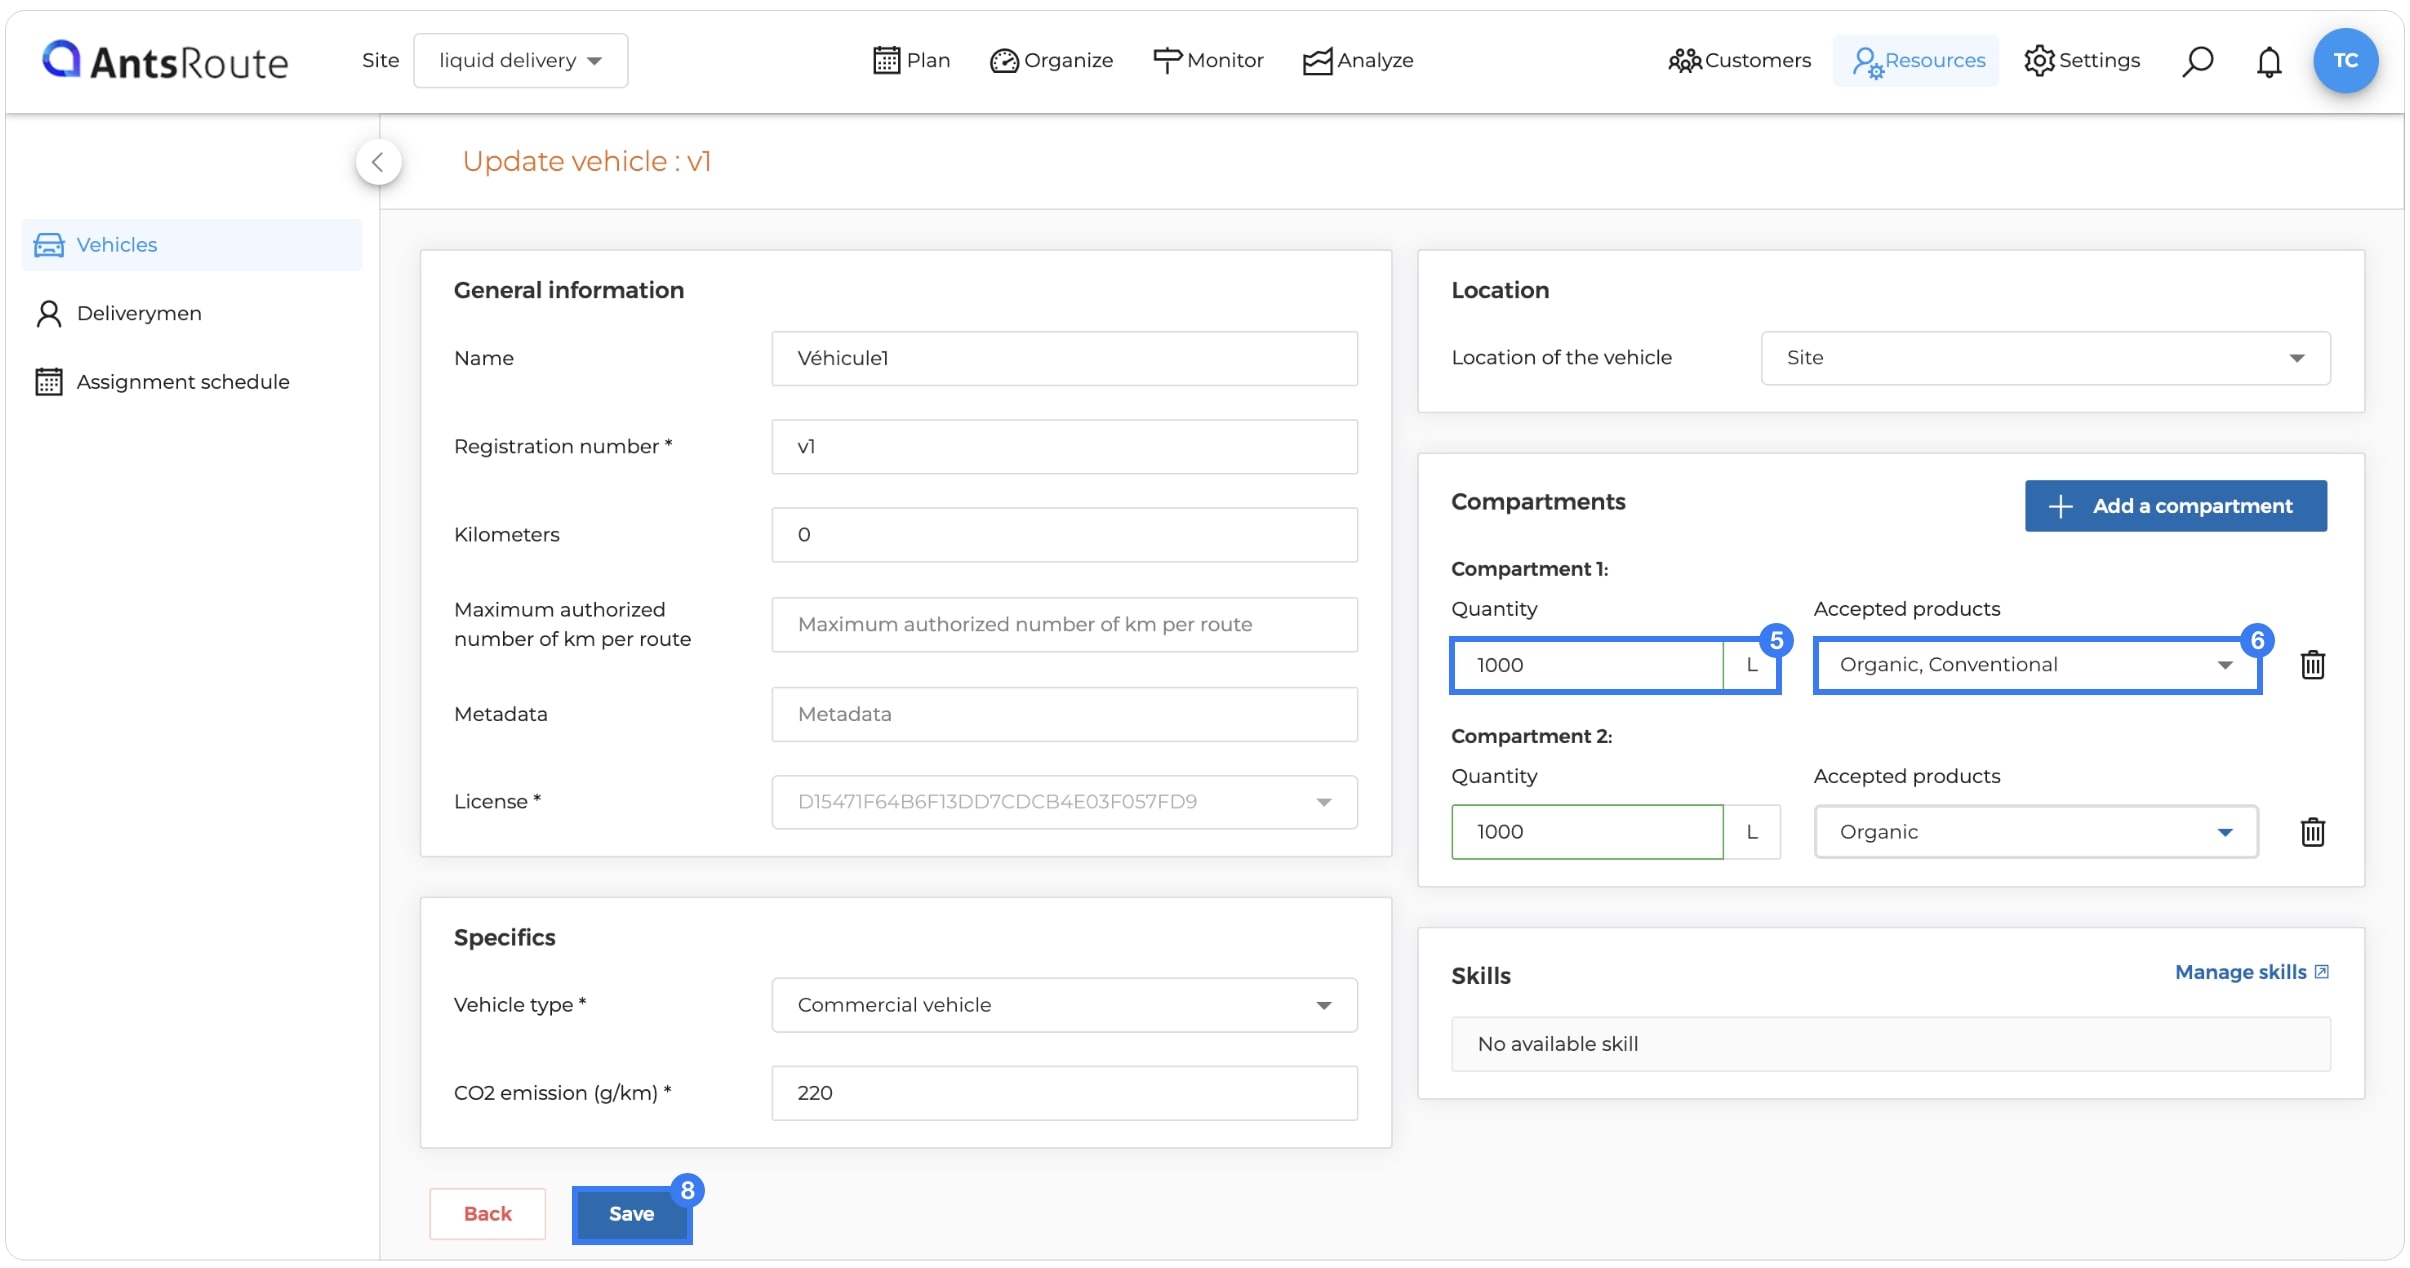2410x1268 pixels.
Task: Open the Vehicle type dropdown
Action: coord(1064,1005)
